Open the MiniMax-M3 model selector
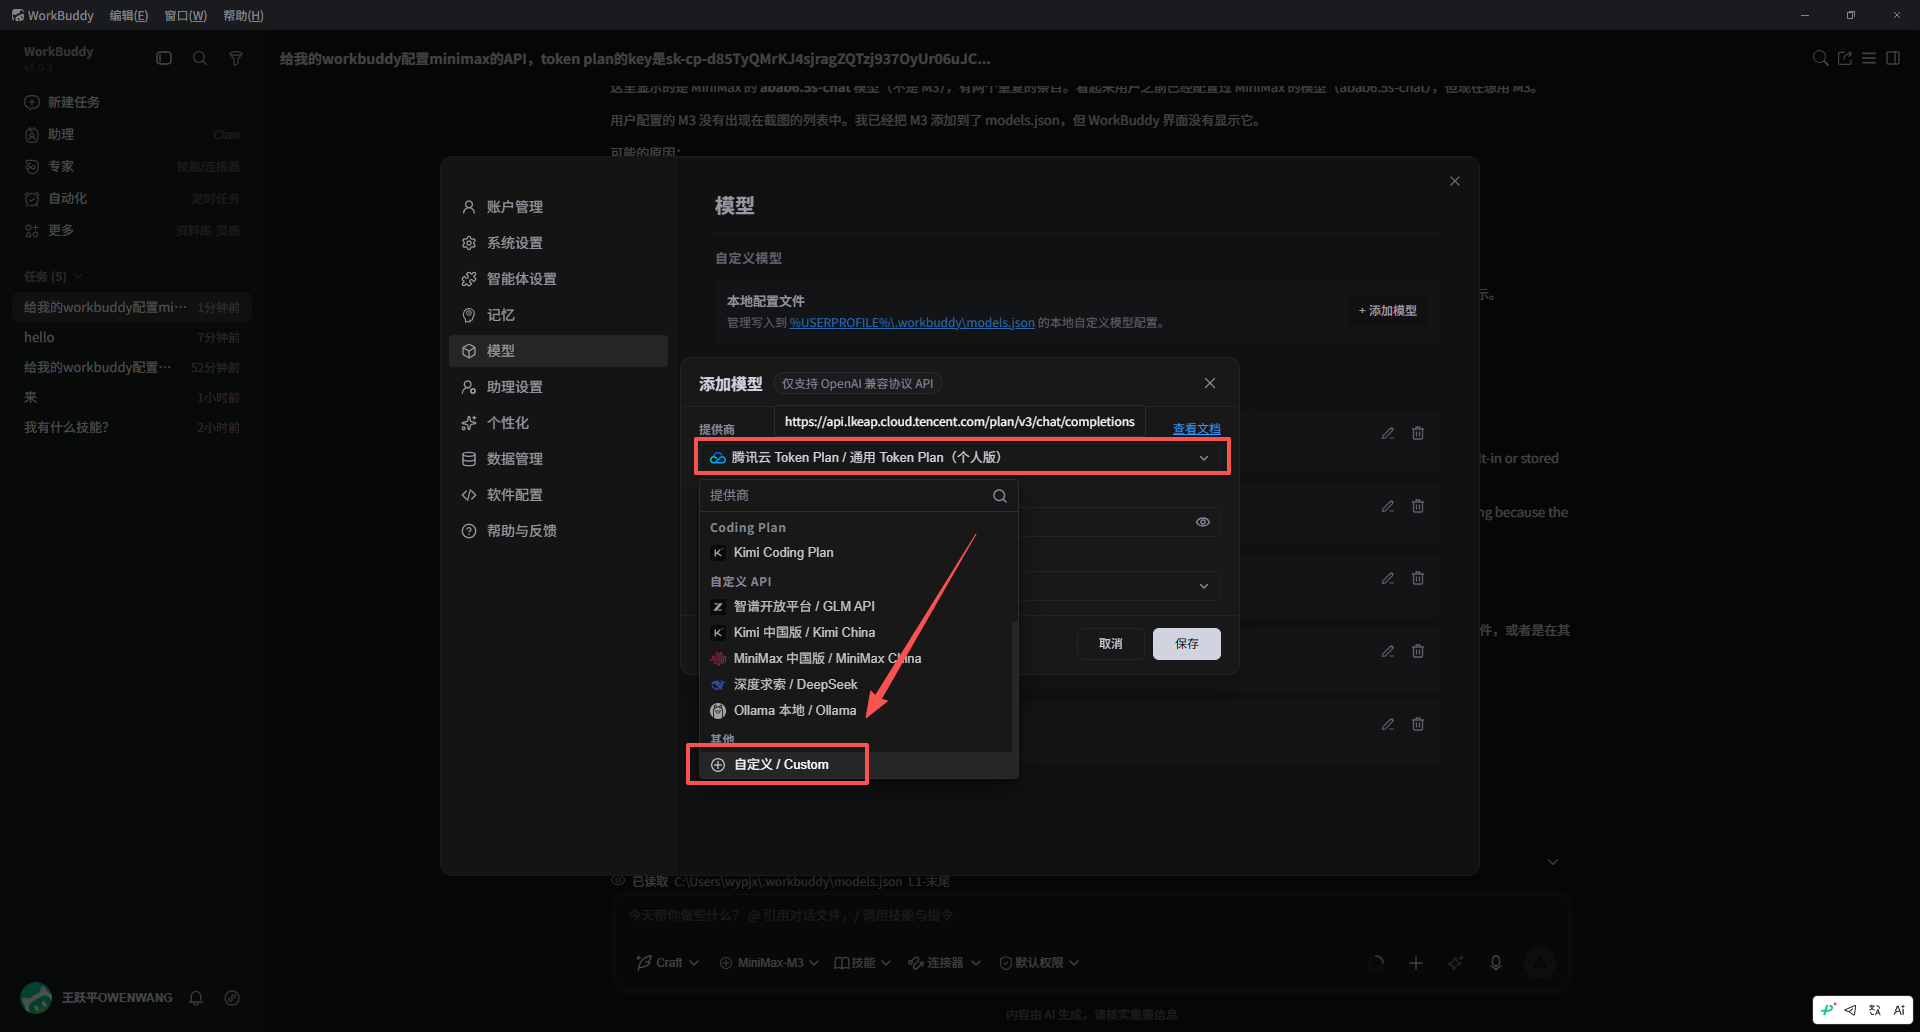1920x1032 pixels. pyautogui.click(x=769, y=963)
